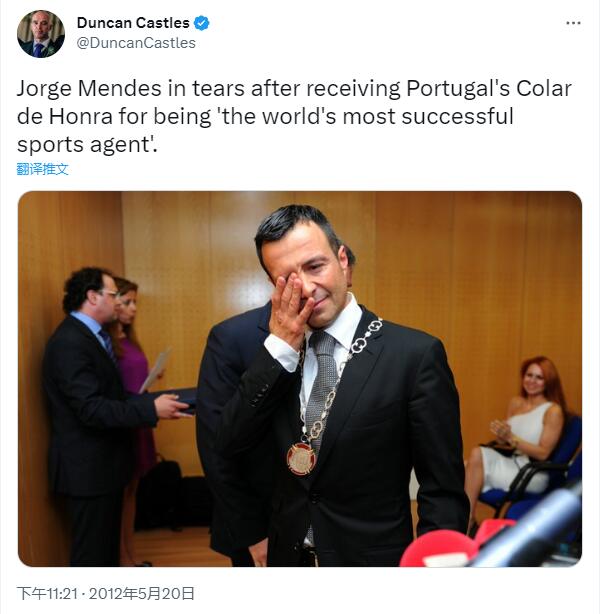Click the 翻译推文 translate tweet link
600x614 pixels.
[43, 169]
